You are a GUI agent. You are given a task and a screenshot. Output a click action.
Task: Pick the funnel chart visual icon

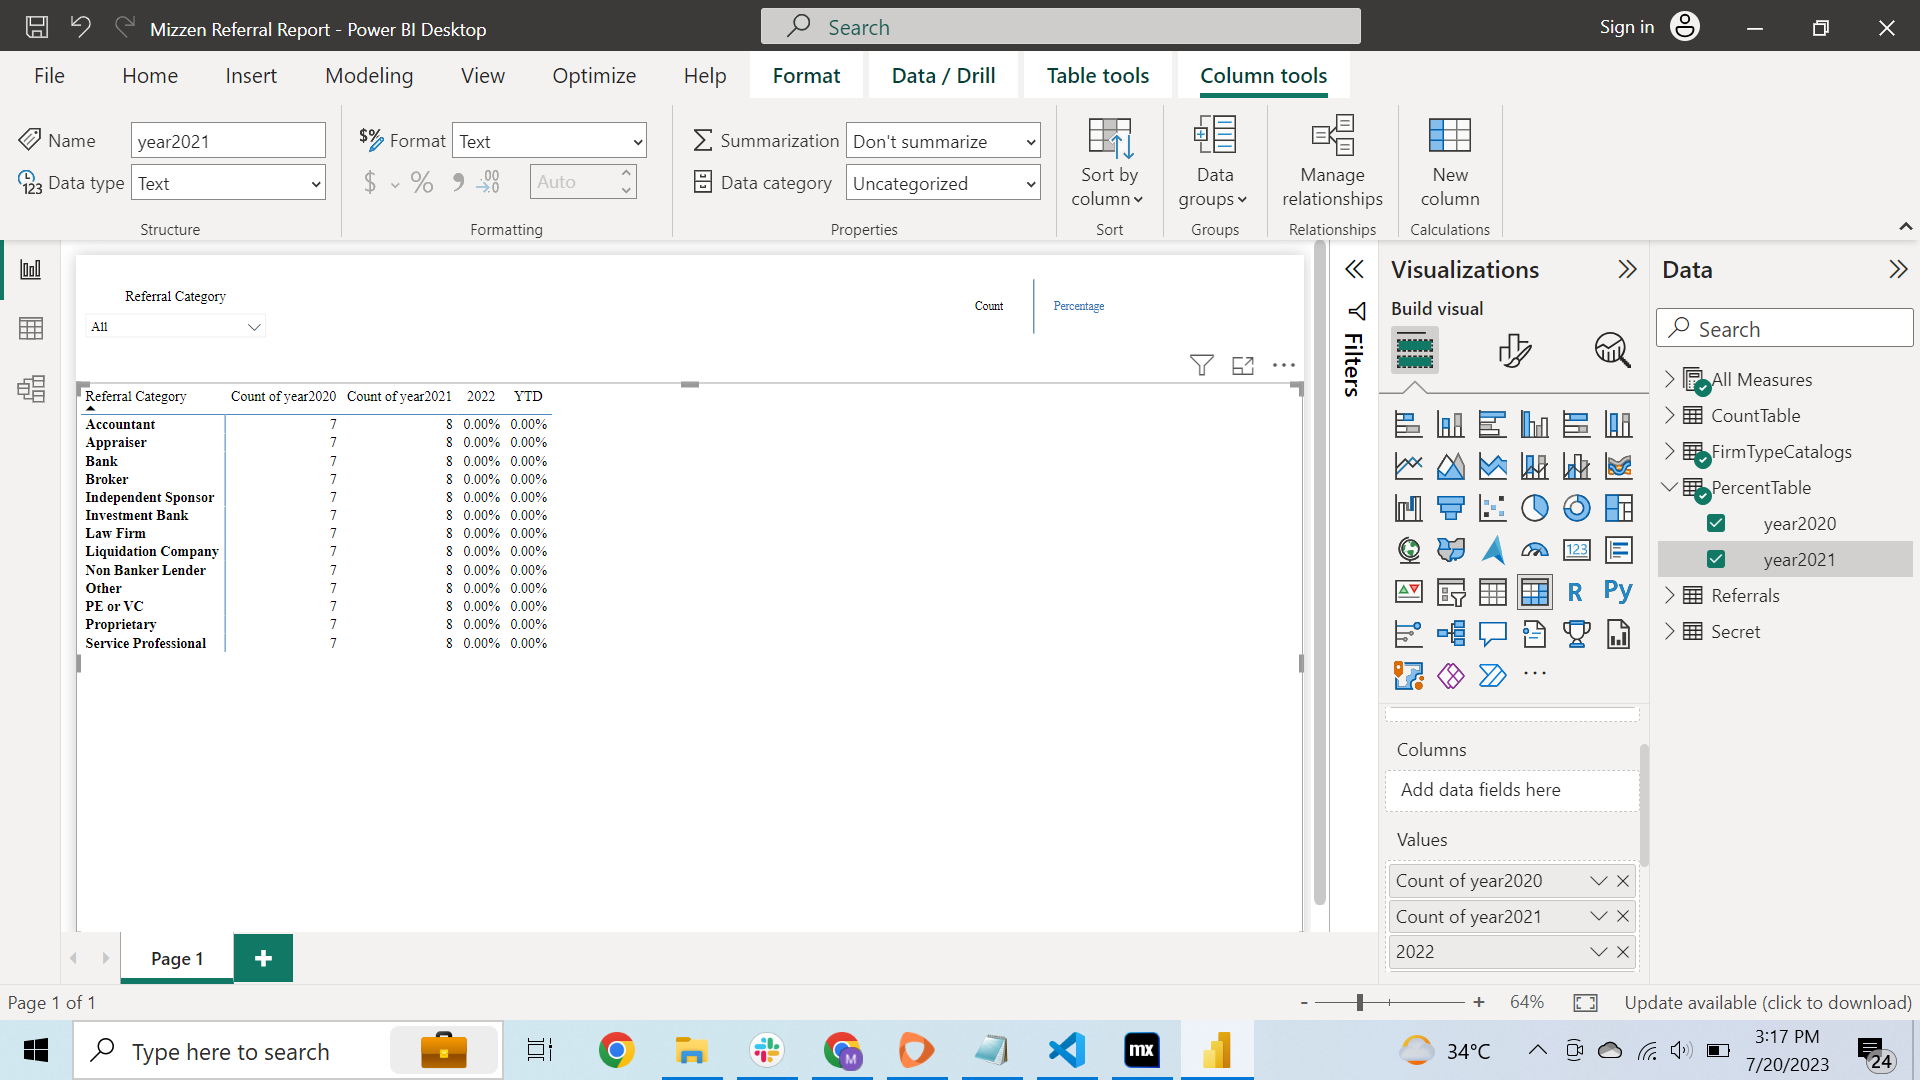1450,508
